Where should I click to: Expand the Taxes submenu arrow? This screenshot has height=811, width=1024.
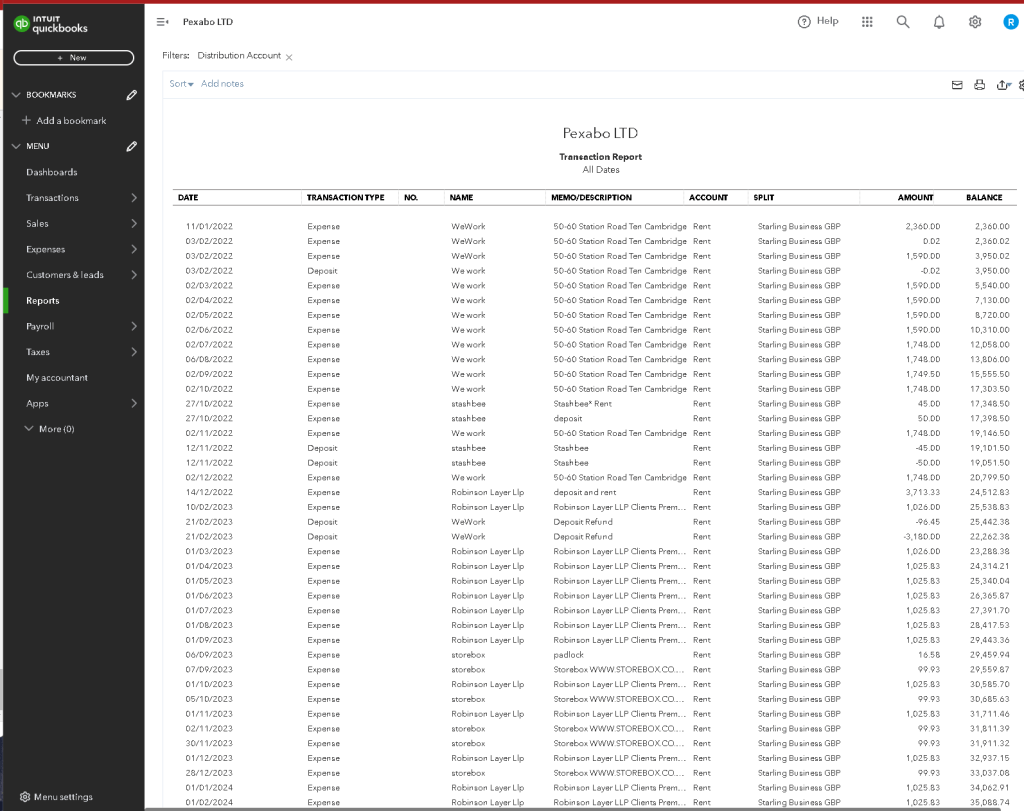134,351
